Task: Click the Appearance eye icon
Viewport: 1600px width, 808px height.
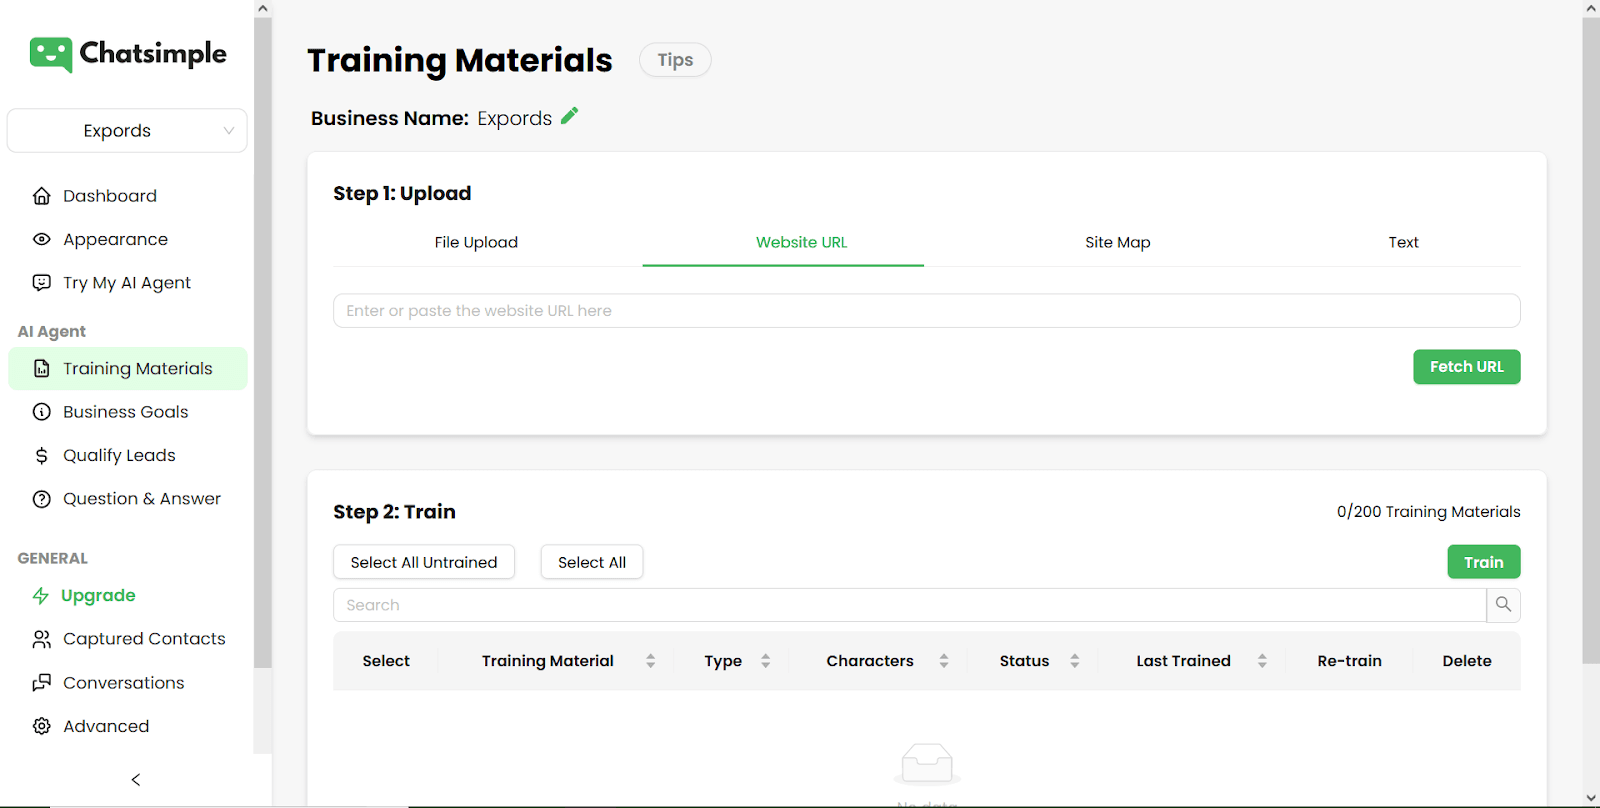Action: pos(41,239)
